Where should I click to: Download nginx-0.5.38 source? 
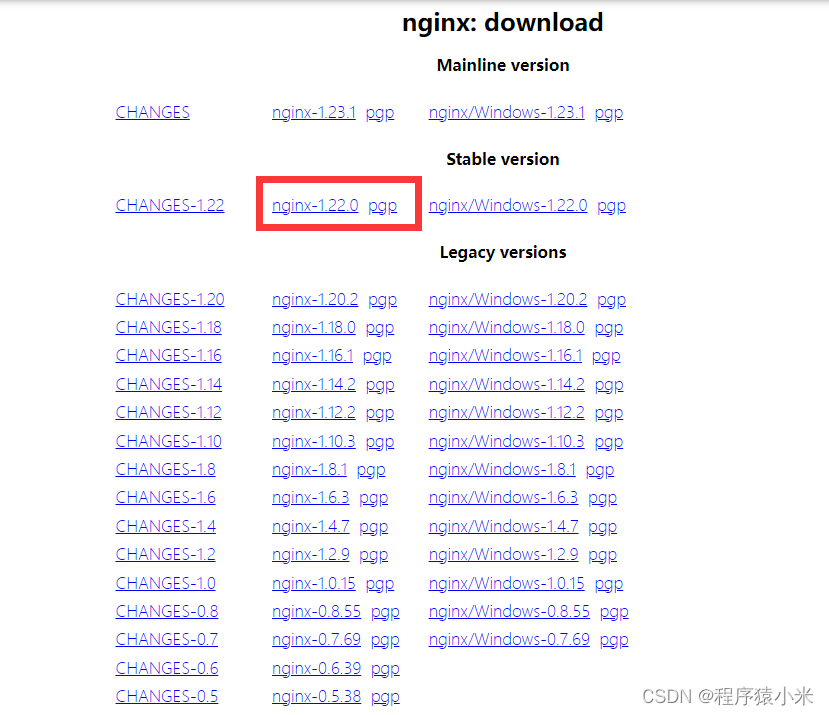(316, 697)
